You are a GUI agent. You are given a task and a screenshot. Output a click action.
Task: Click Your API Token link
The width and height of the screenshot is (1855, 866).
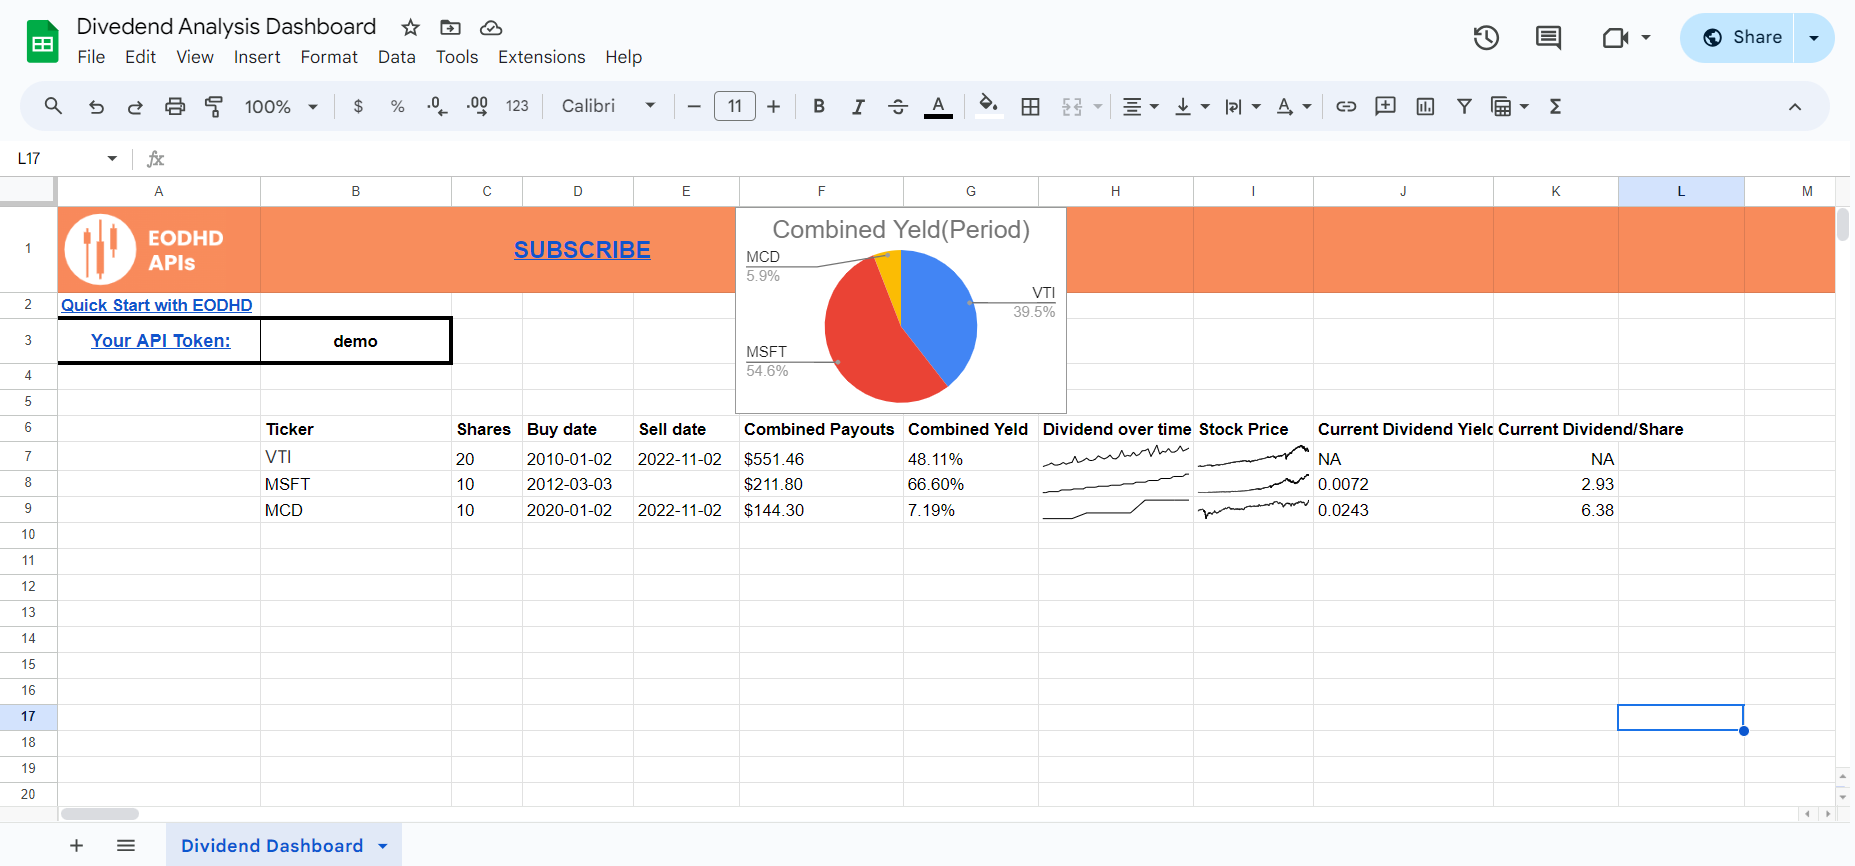pos(161,341)
